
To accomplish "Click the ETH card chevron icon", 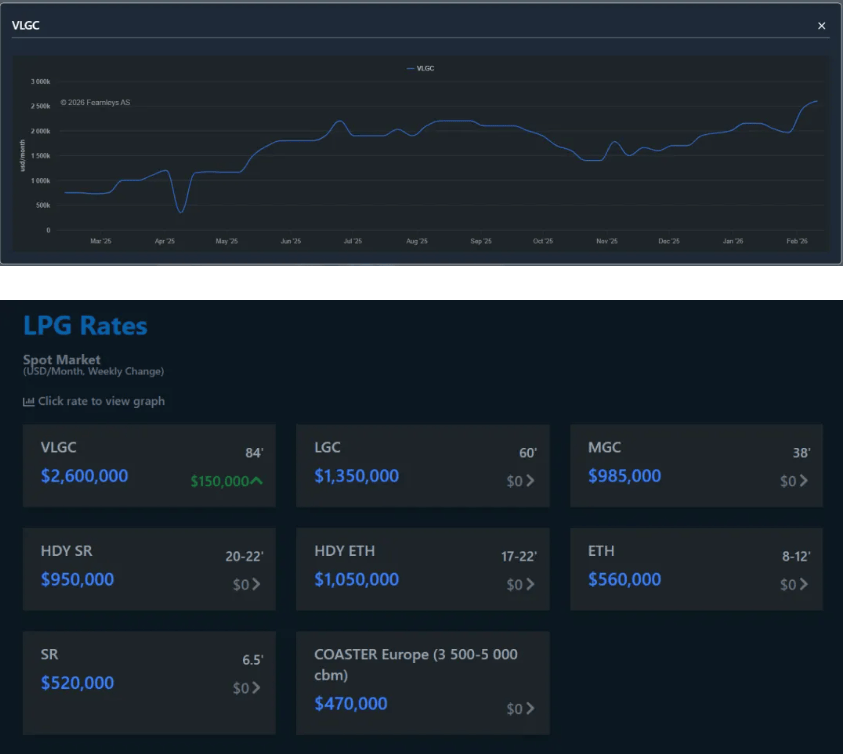I will [x=804, y=585].
